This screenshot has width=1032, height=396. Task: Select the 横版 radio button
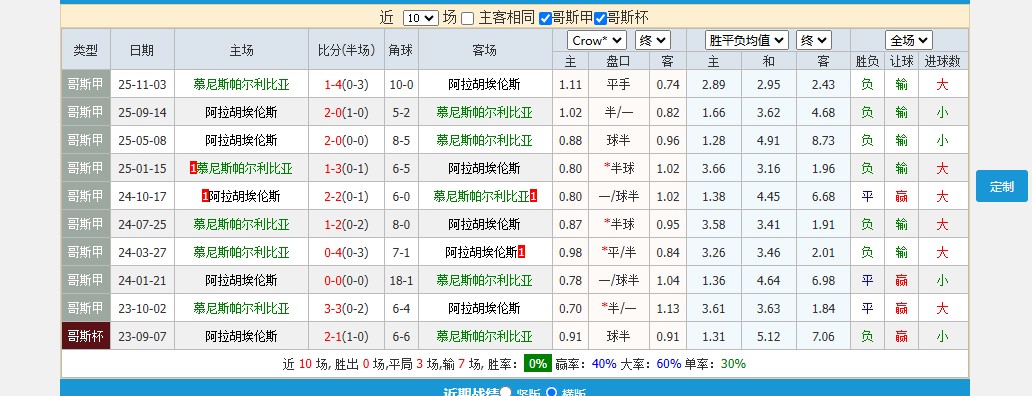point(552,393)
